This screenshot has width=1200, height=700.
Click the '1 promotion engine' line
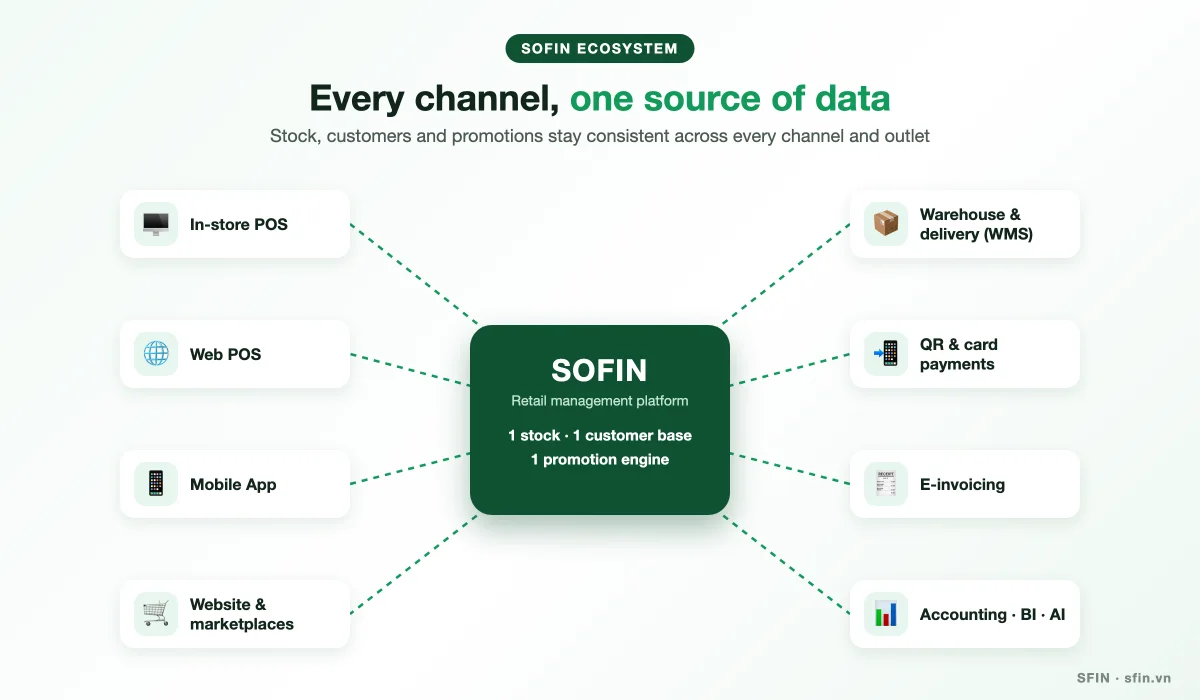click(x=600, y=460)
